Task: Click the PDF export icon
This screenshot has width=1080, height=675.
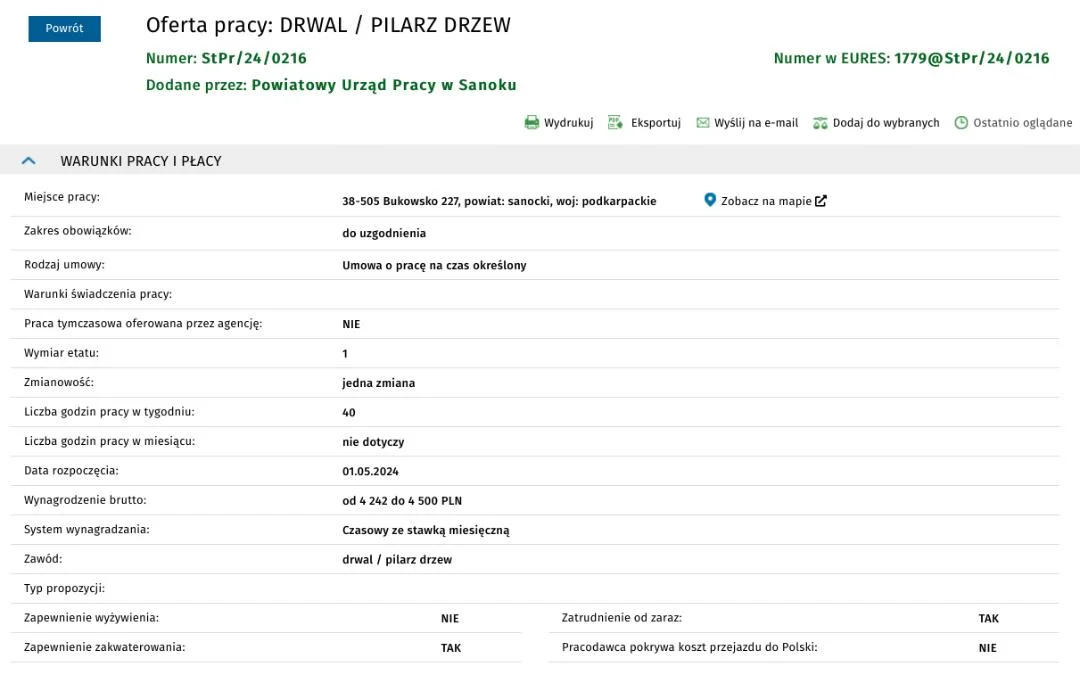Action: pos(615,123)
